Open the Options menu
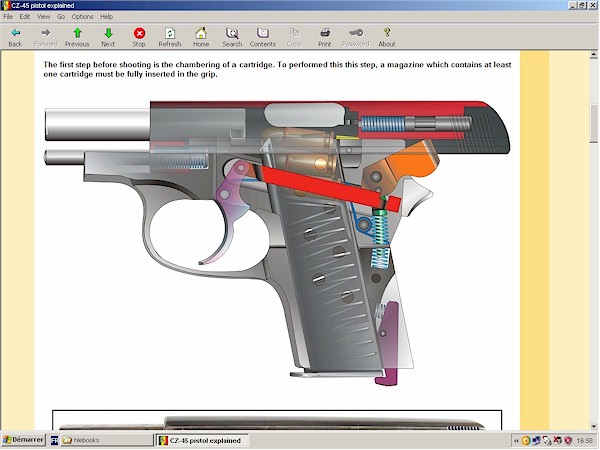Viewport: 600px width, 450px height. [82, 16]
